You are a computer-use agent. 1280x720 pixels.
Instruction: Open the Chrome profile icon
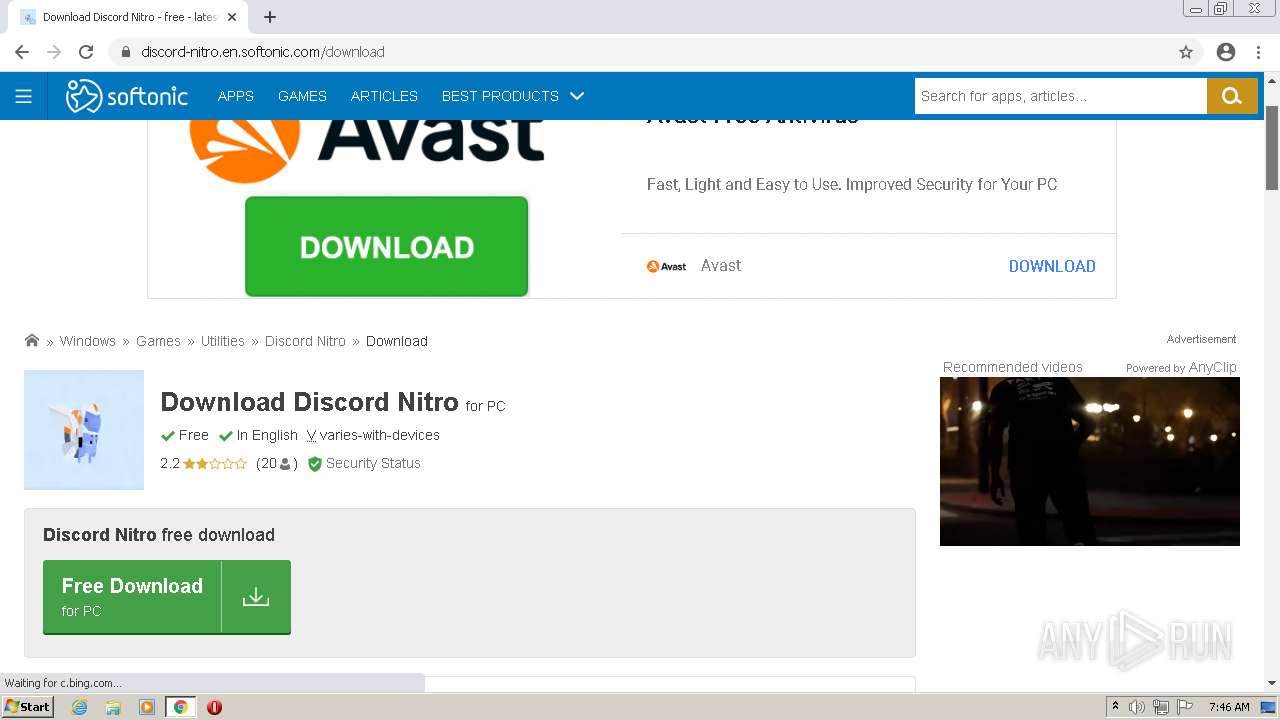click(1226, 52)
